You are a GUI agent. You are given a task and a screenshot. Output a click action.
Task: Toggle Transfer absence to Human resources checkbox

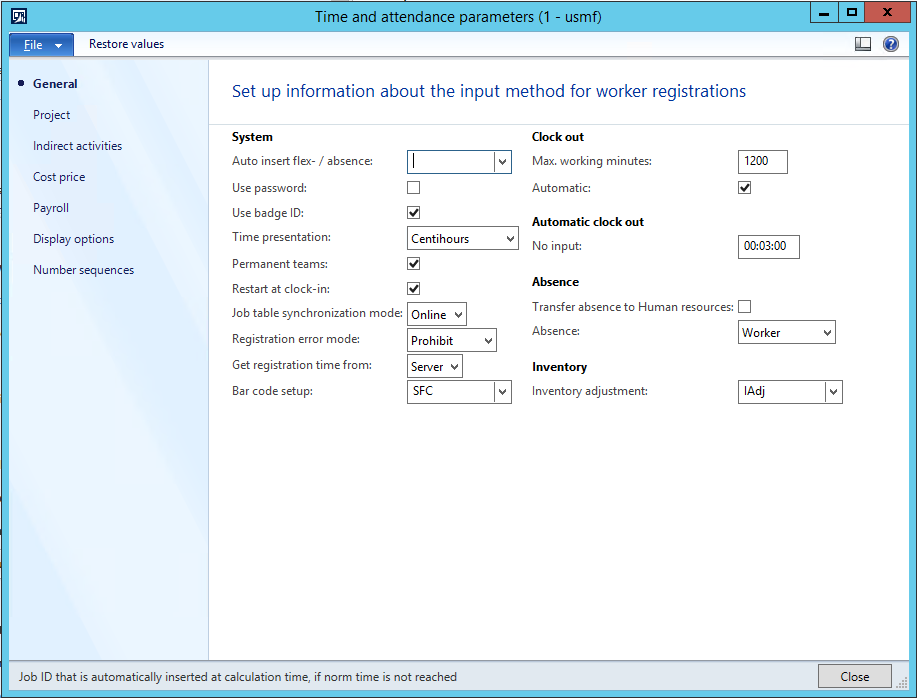[x=744, y=307]
